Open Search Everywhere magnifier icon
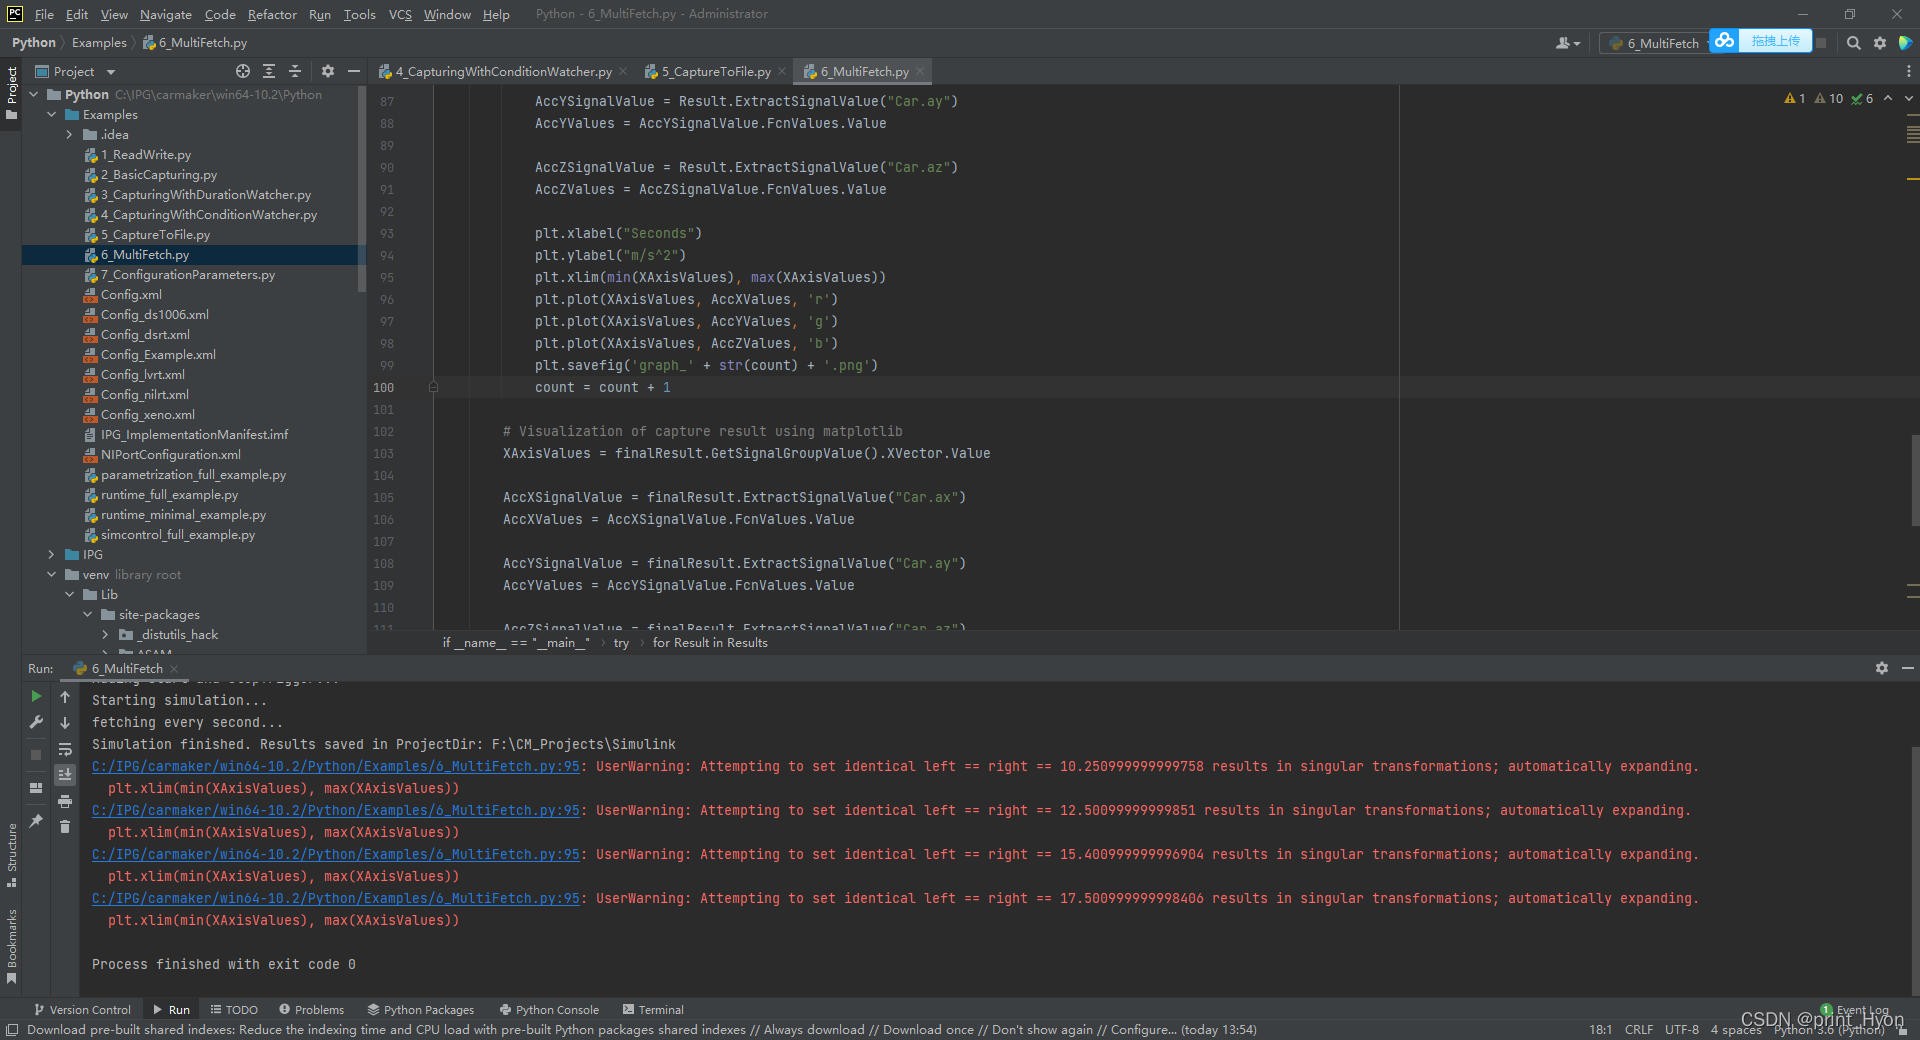1920x1040 pixels. click(x=1853, y=43)
